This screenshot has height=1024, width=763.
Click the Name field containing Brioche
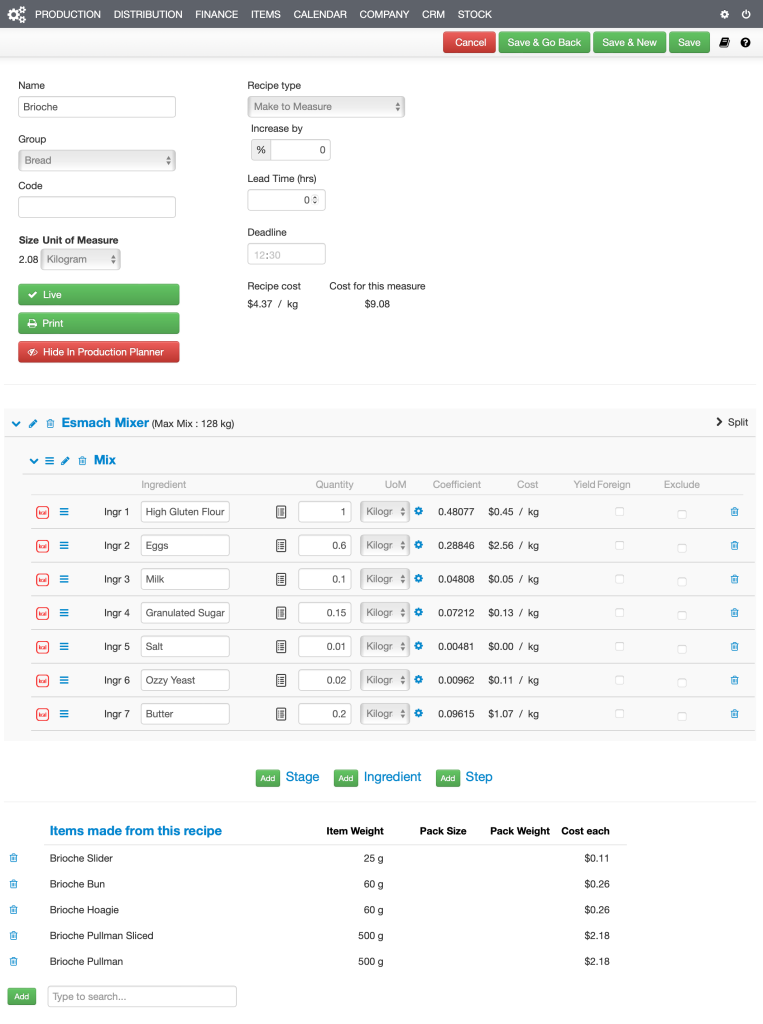pos(97,107)
